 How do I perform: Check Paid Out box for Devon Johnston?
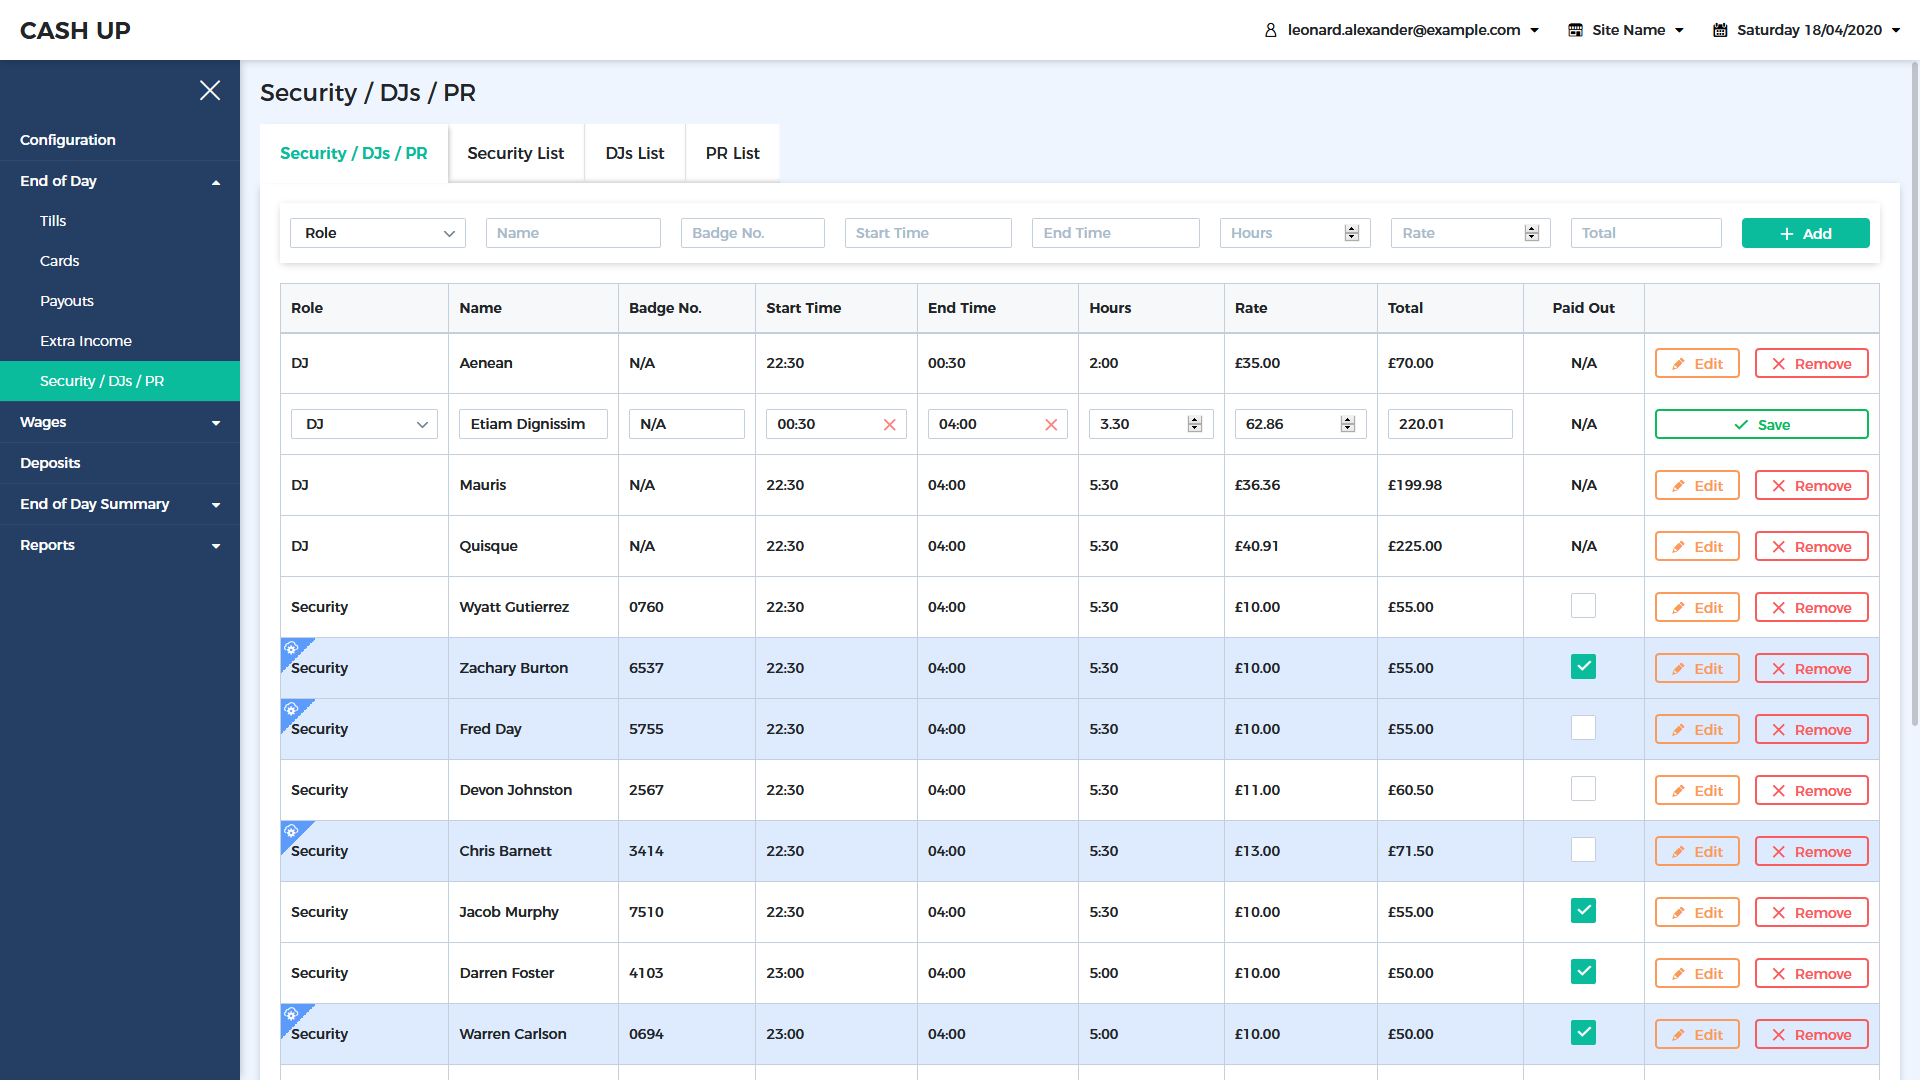(x=1583, y=789)
